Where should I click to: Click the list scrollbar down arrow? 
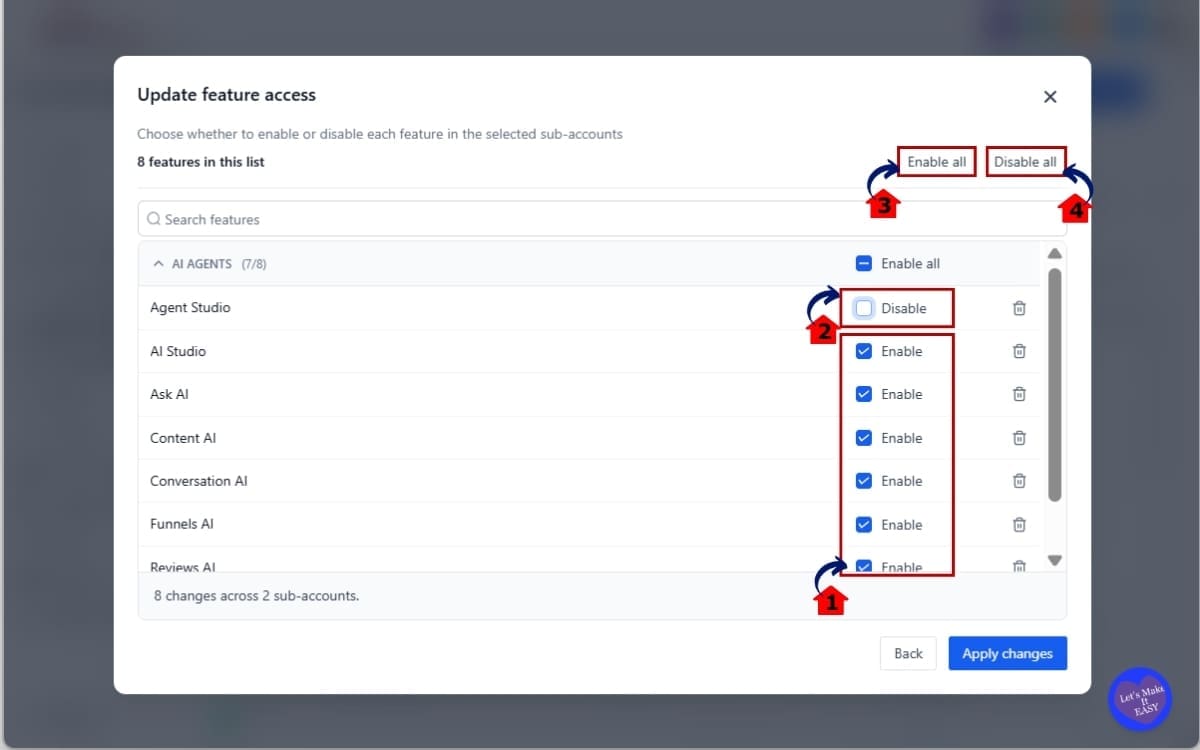1054,560
